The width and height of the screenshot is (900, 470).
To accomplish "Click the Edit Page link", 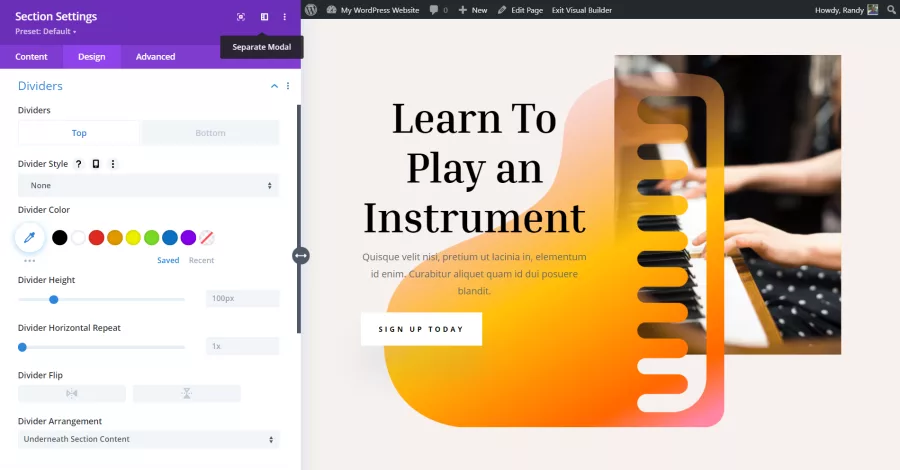I will pyautogui.click(x=527, y=10).
